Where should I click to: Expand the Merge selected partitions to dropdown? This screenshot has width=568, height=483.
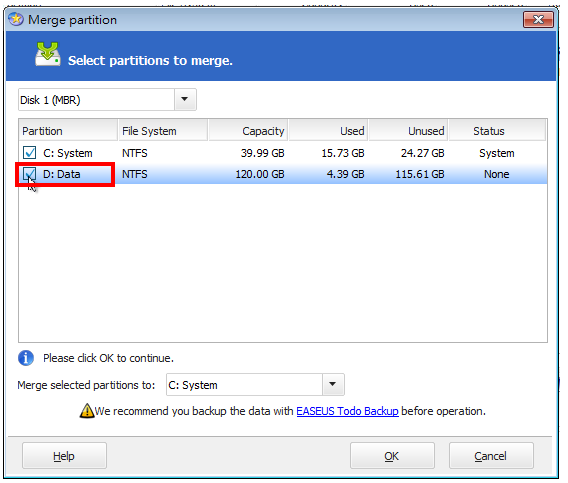pos(333,384)
